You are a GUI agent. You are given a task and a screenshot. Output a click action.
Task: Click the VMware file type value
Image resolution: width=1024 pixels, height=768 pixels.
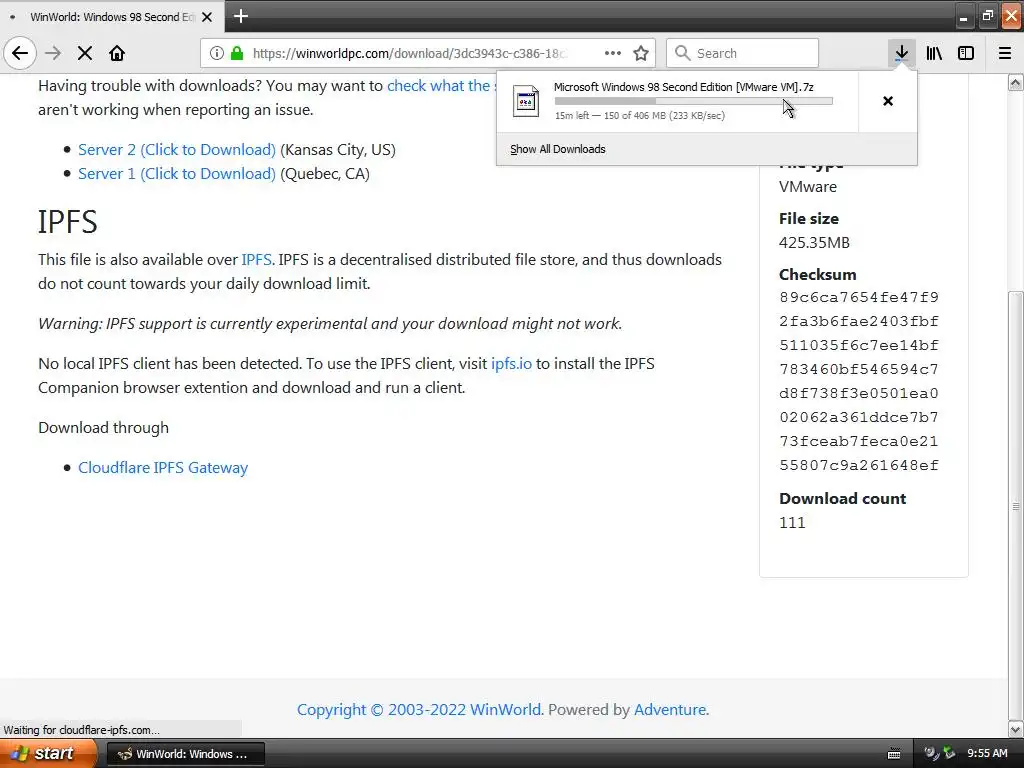(x=808, y=187)
